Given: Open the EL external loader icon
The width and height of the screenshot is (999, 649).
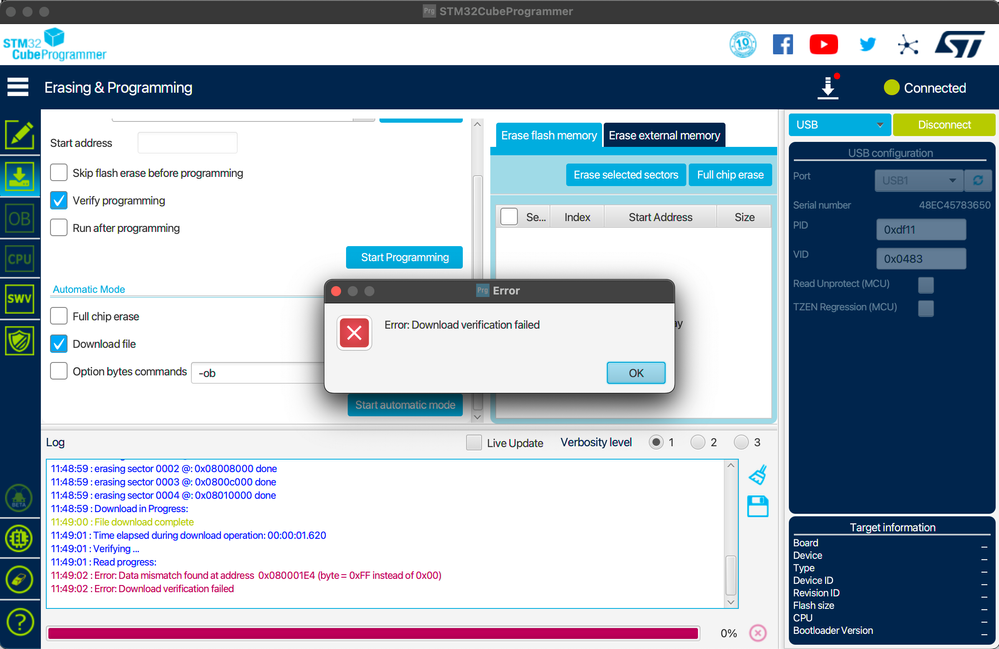Looking at the screenshot, I should click(x=19, y=538).
